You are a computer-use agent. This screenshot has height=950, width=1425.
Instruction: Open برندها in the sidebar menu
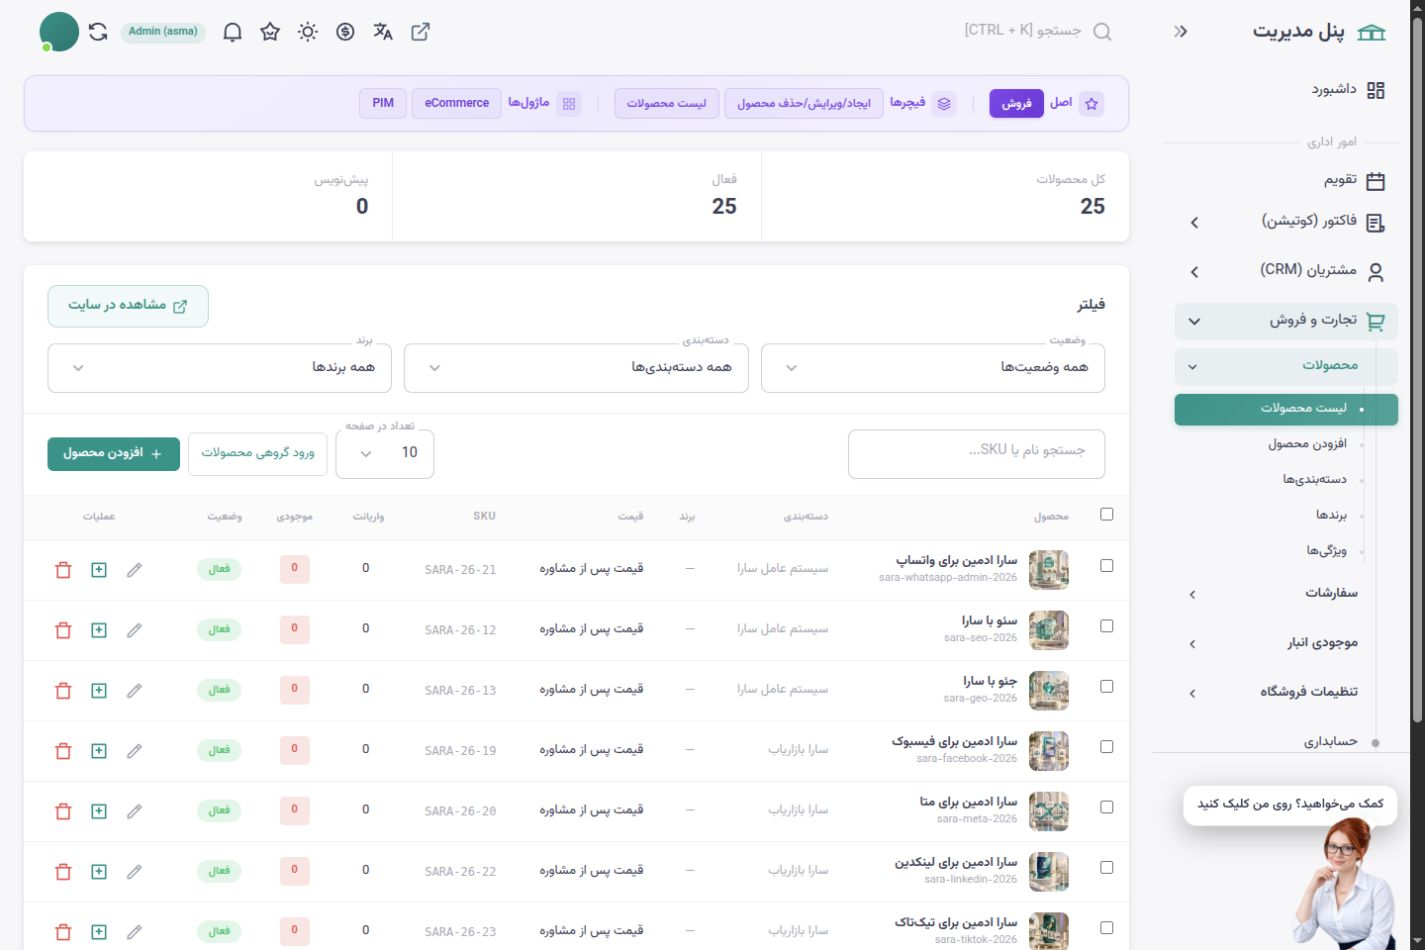pyautogui.click(x=1331, y=516)
